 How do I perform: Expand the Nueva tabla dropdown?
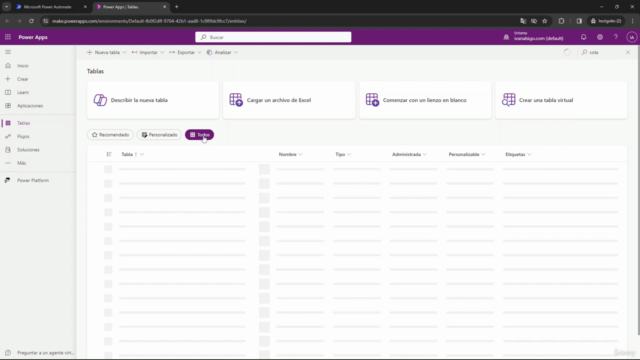tap(124, 52)
